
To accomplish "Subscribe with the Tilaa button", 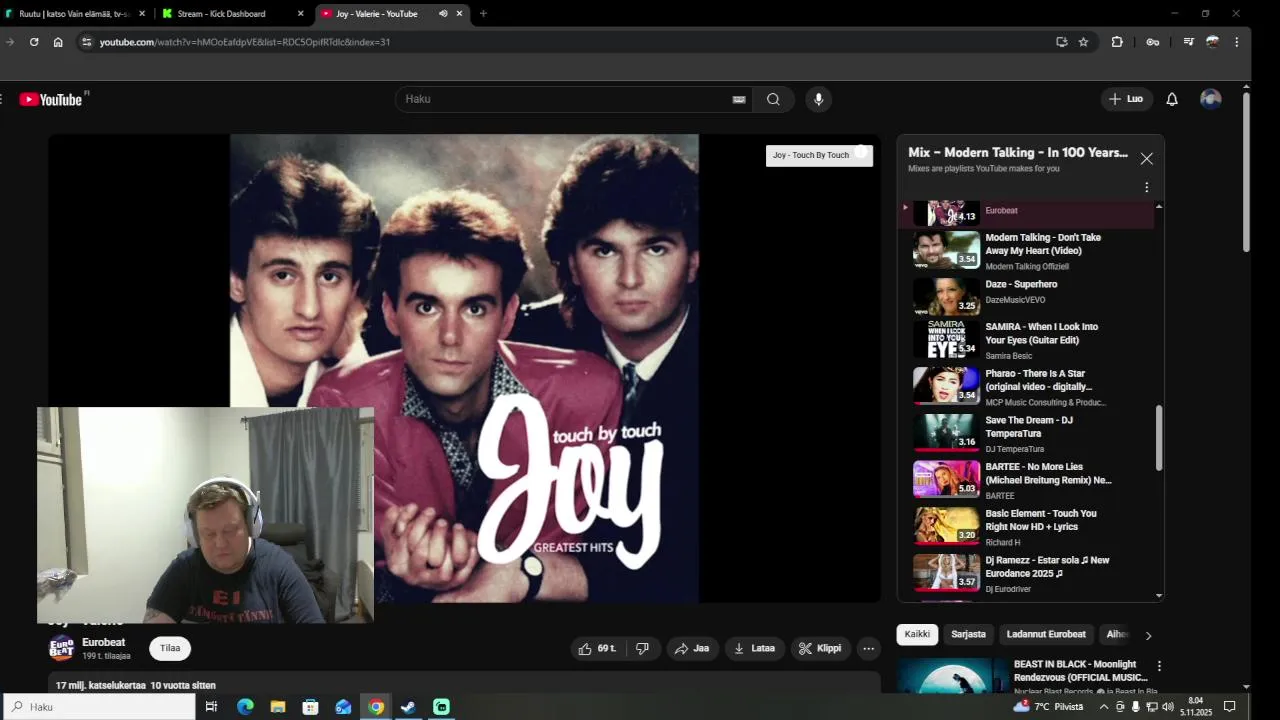I will tap(170, 649).
